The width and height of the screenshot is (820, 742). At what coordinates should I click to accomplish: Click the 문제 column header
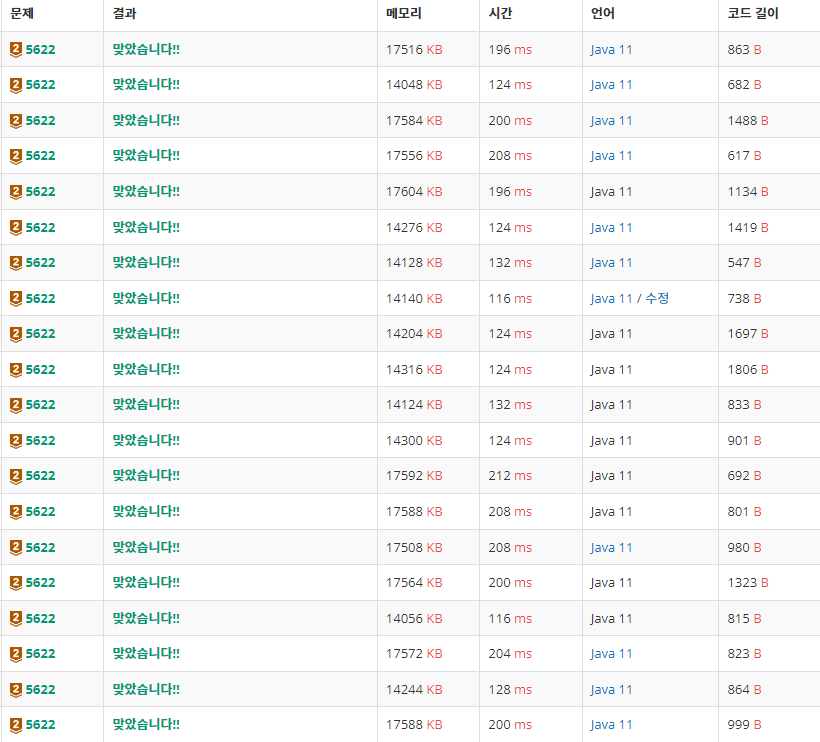click(x=22, y=14)
